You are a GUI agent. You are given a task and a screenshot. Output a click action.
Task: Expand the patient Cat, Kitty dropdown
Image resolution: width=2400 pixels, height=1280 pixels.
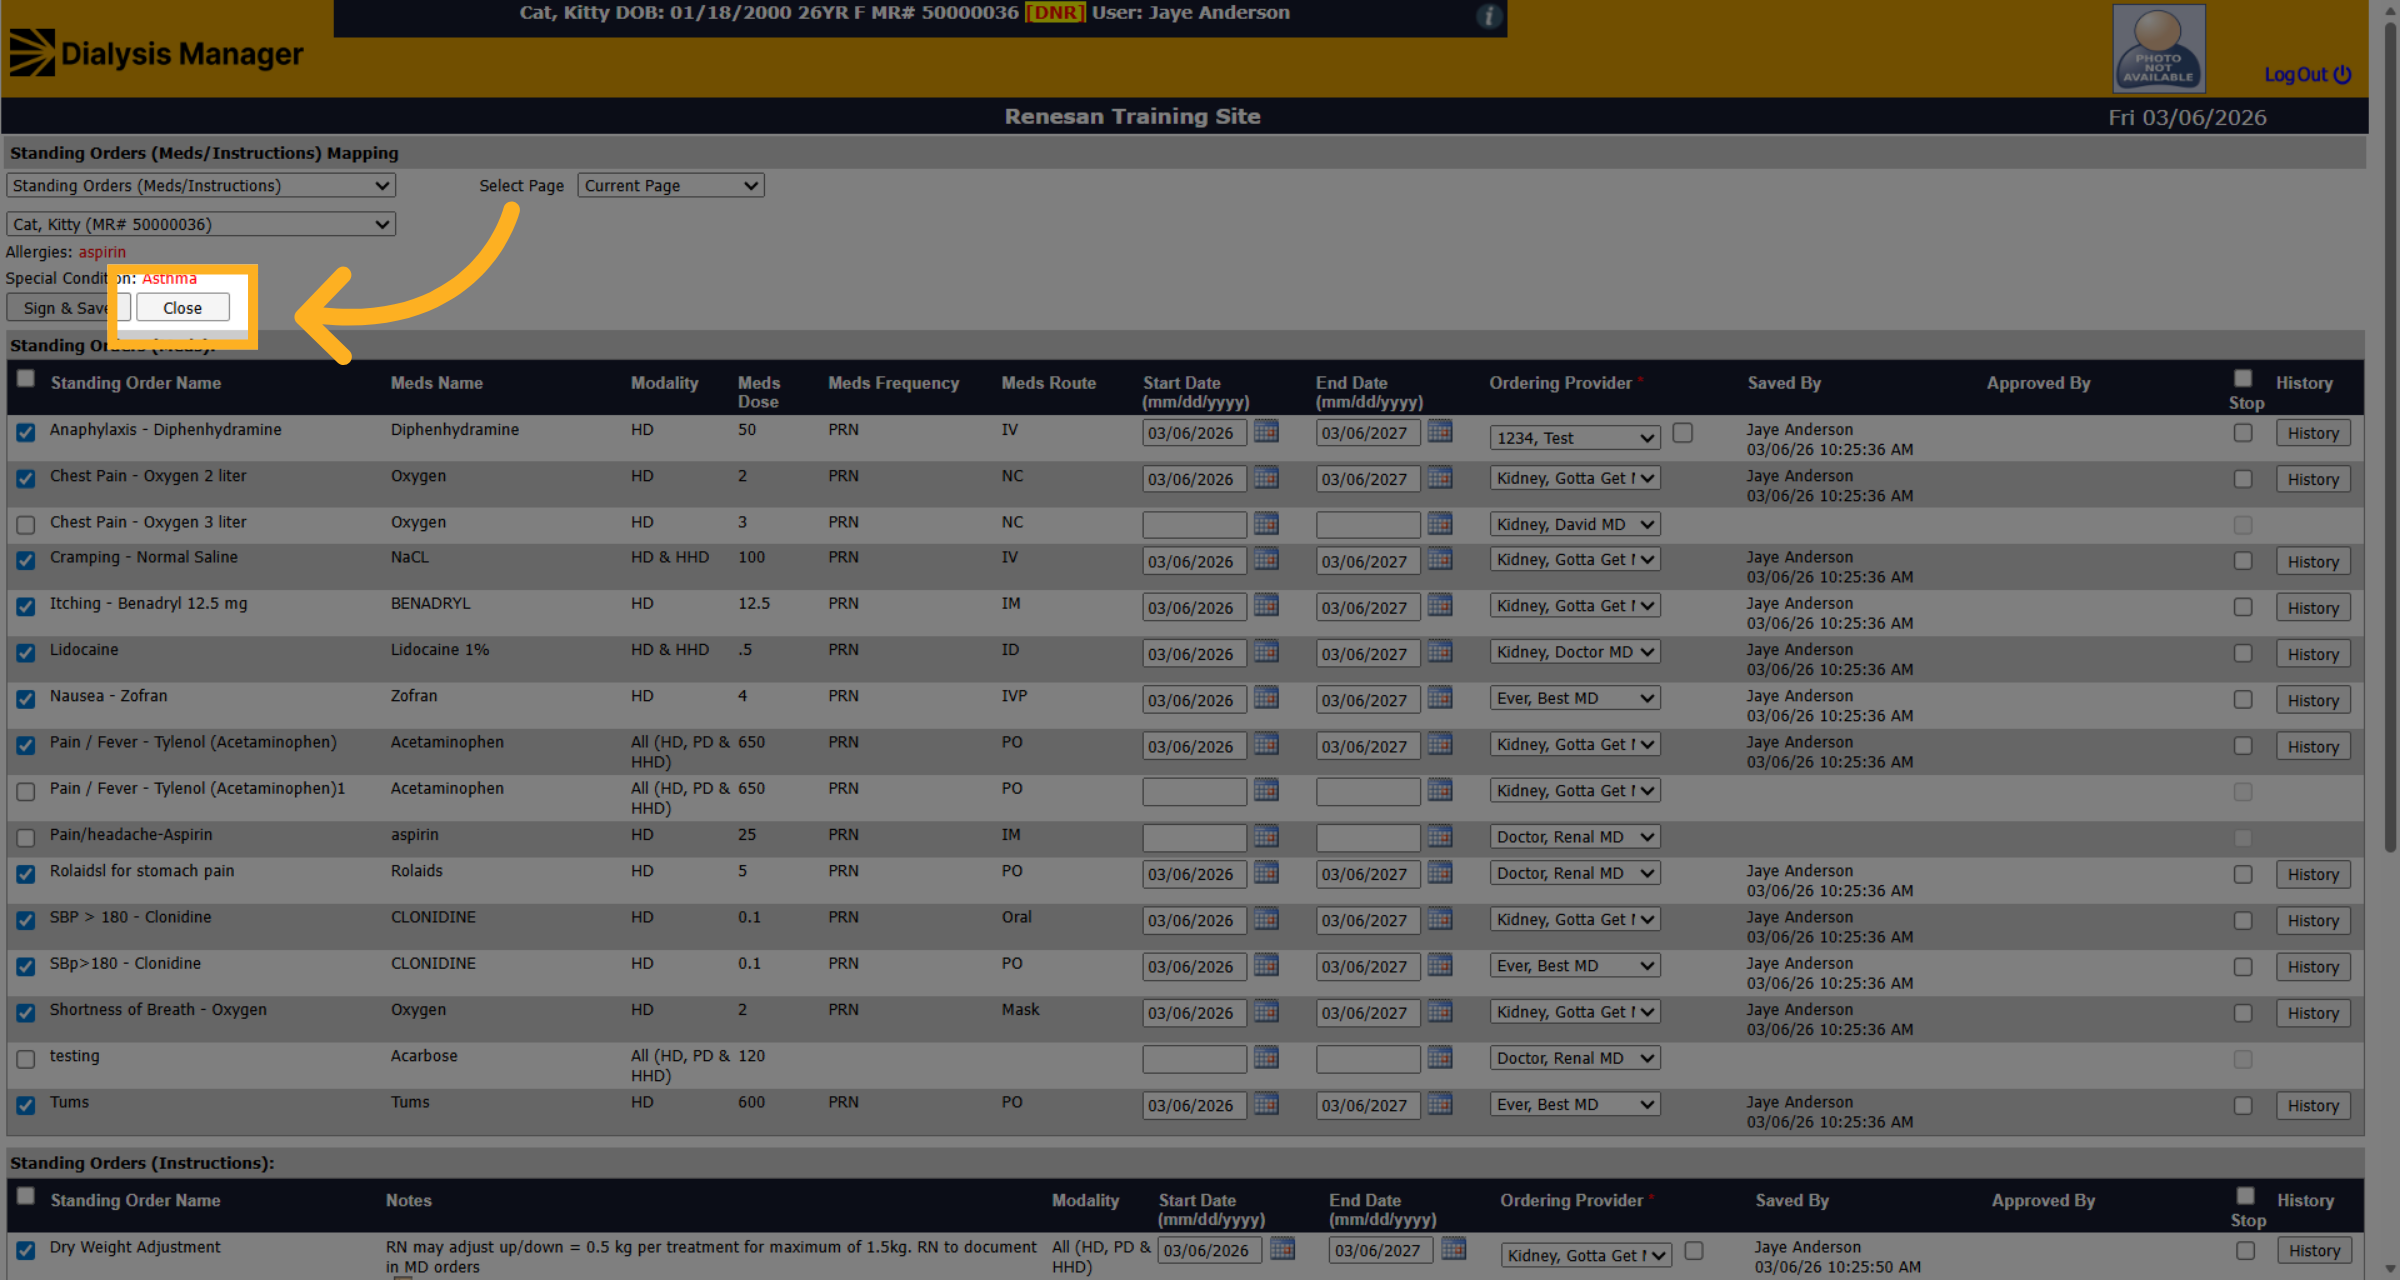201,224
